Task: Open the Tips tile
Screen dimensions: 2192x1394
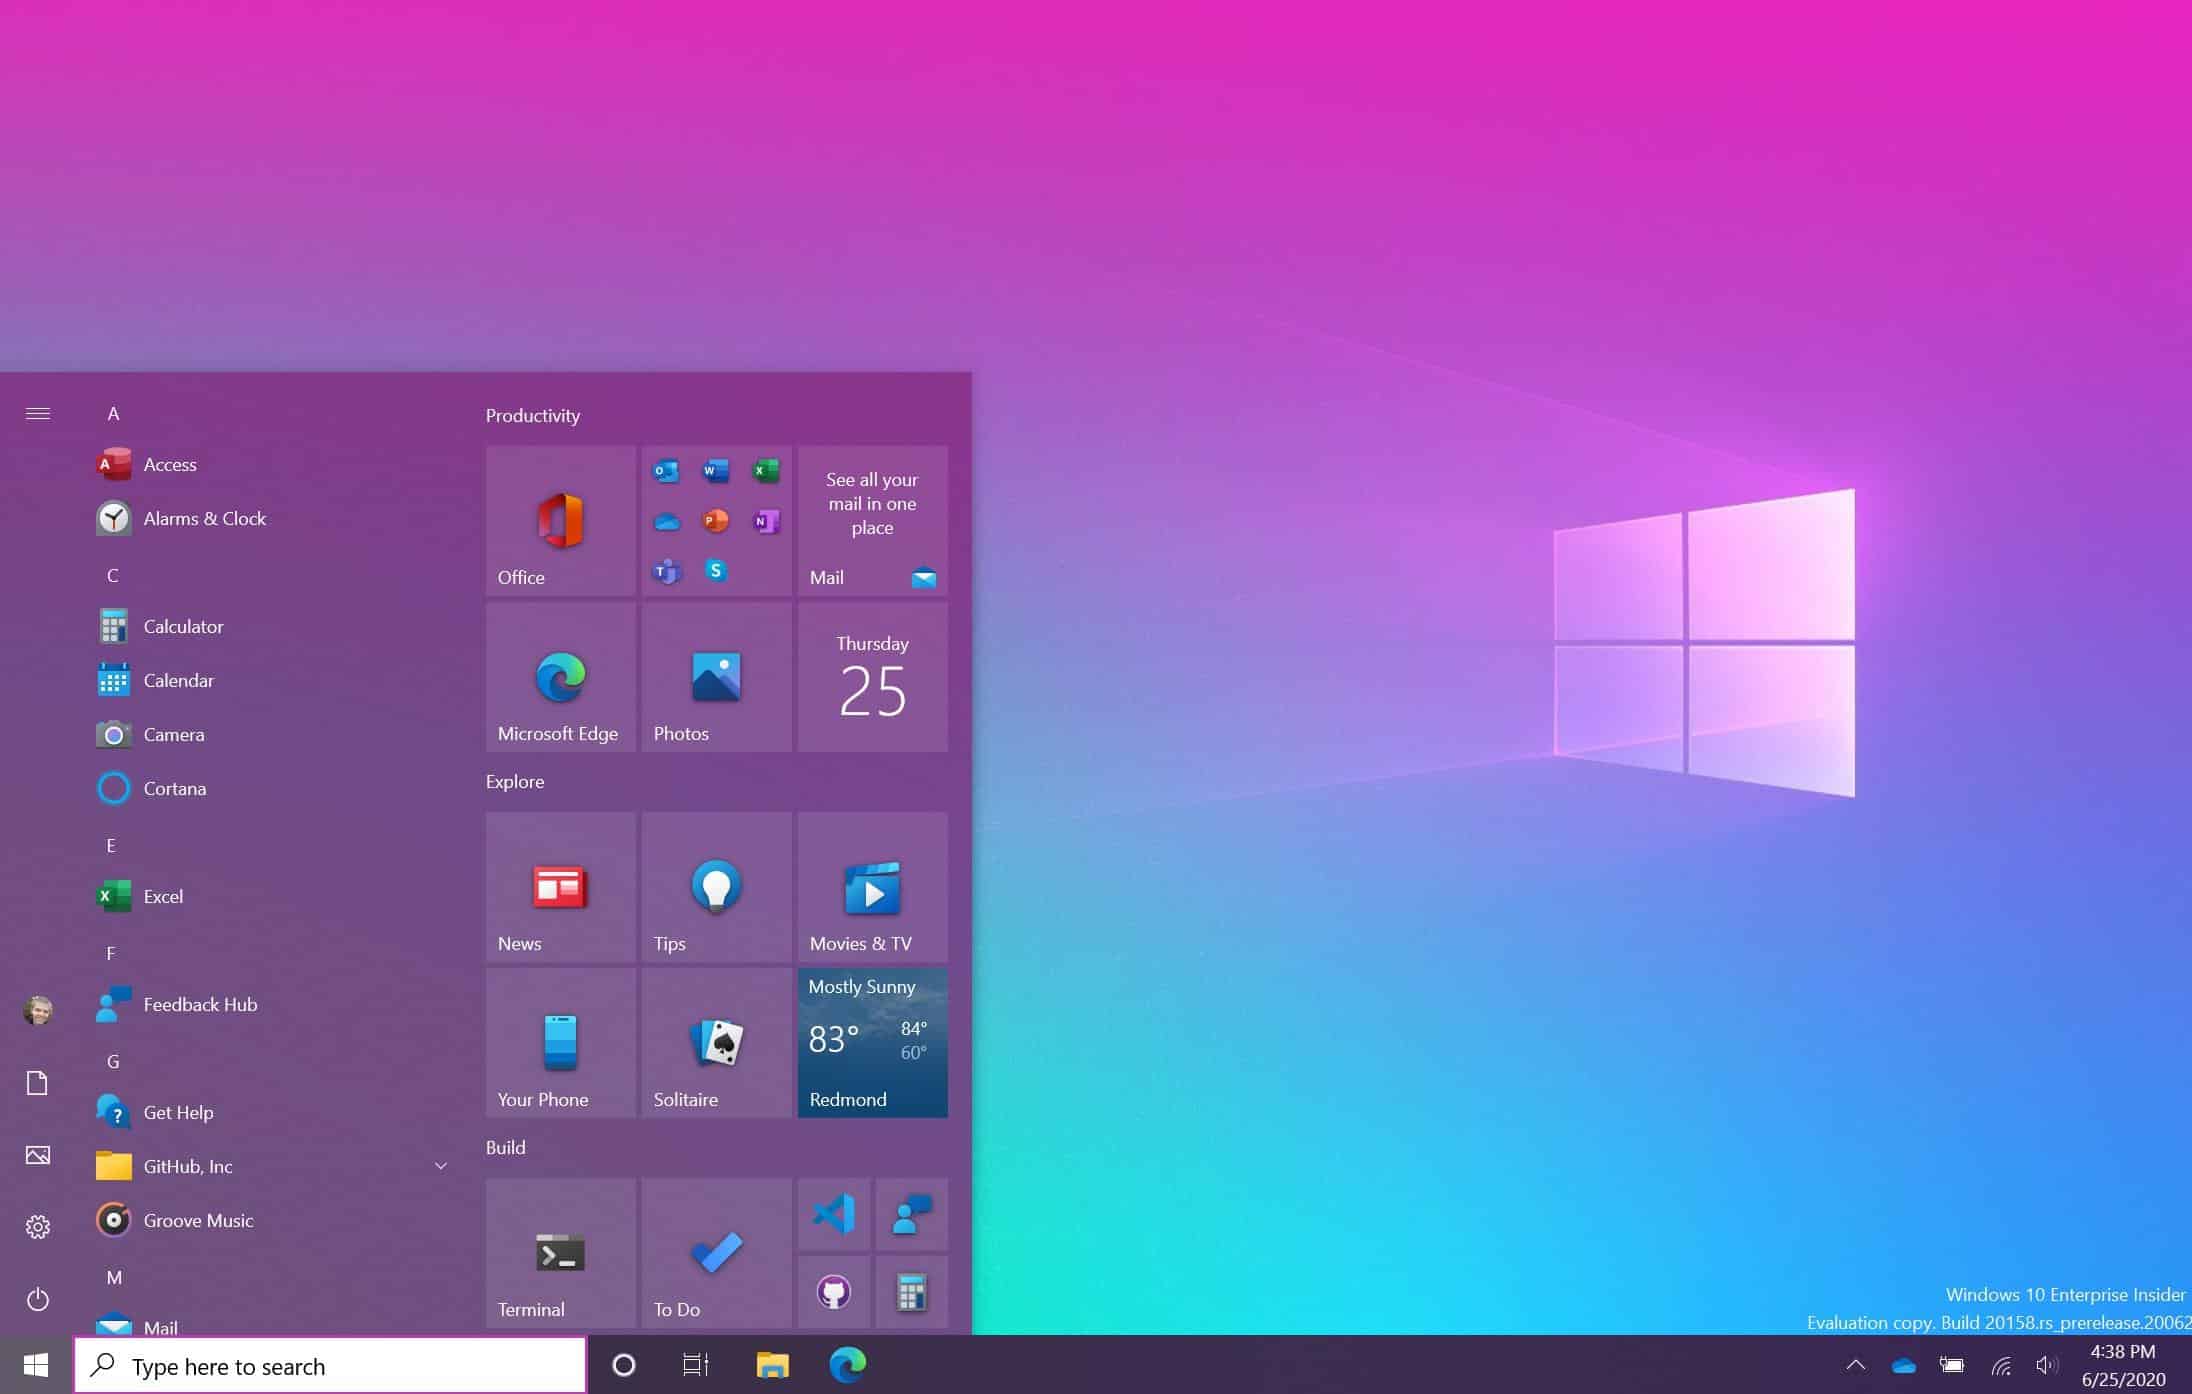Action: [717, 887]
